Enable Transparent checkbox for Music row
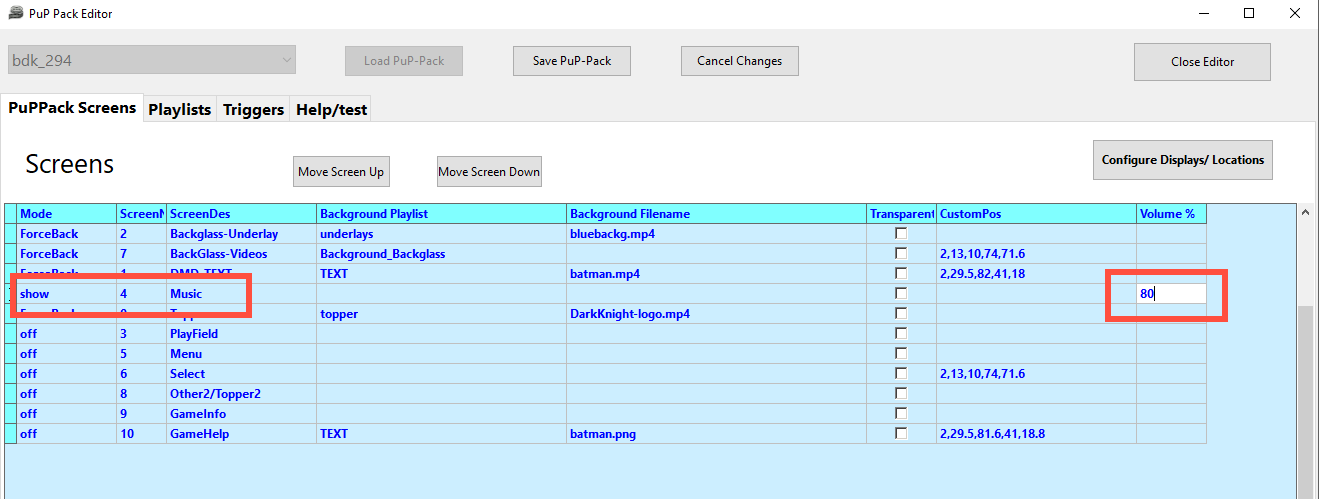The width and height of the screenshot is (1319, 499). click(901, 293)
